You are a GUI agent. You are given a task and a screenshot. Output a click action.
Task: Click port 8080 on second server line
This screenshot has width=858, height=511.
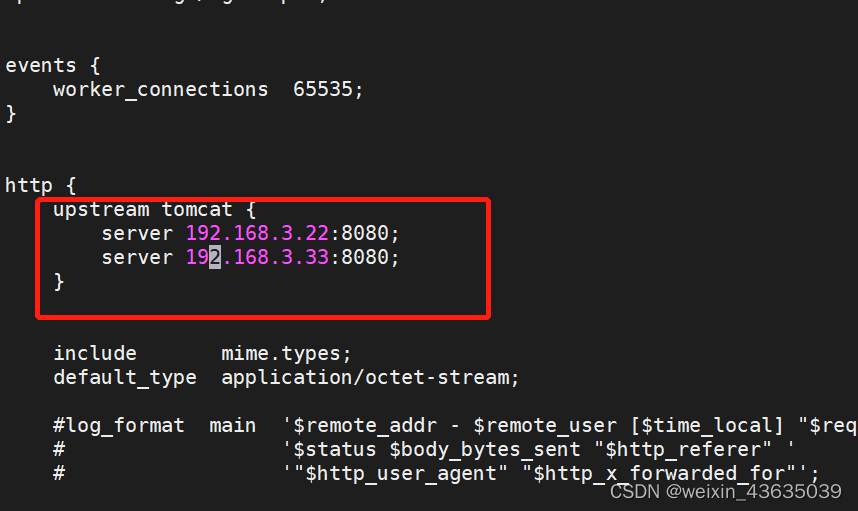365,257
